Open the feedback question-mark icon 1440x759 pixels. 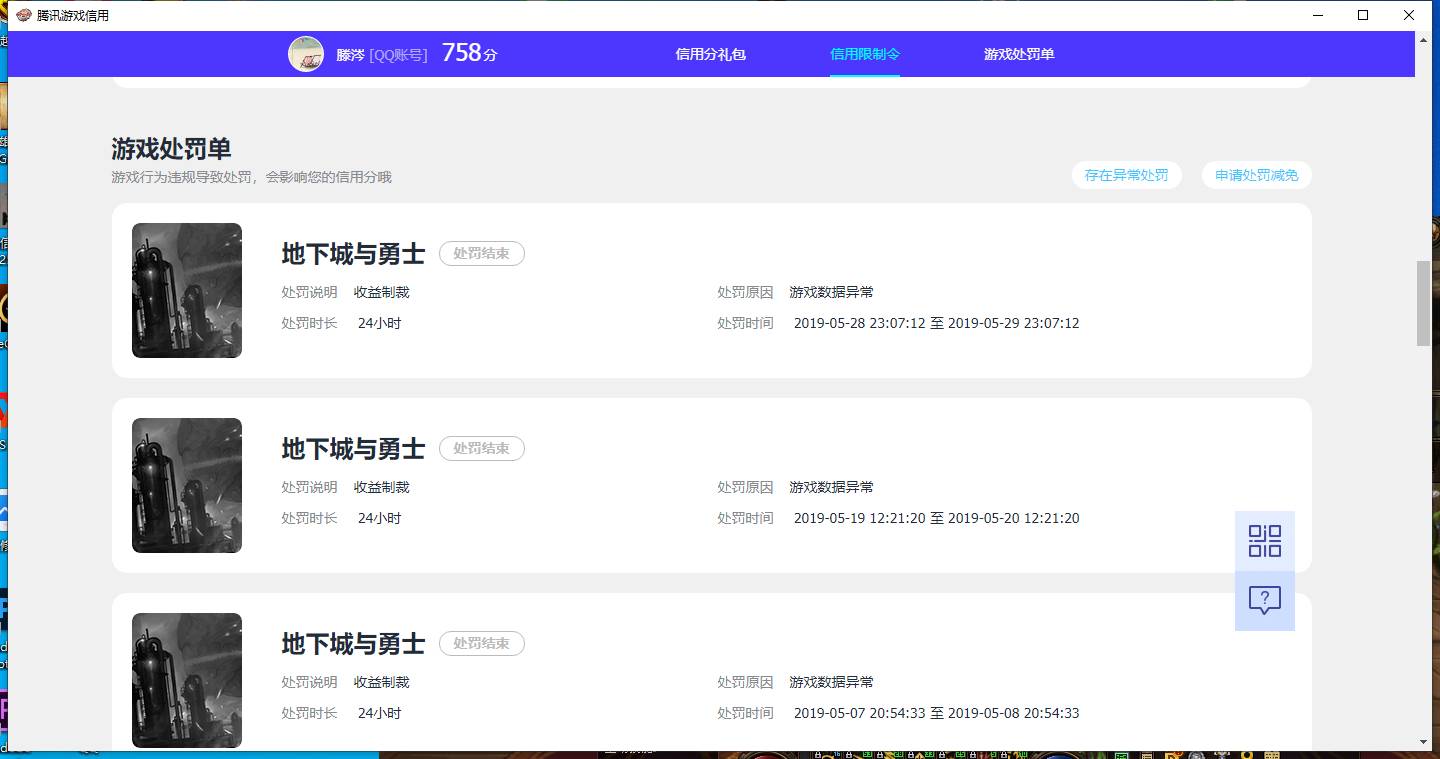pos(1265,599)
